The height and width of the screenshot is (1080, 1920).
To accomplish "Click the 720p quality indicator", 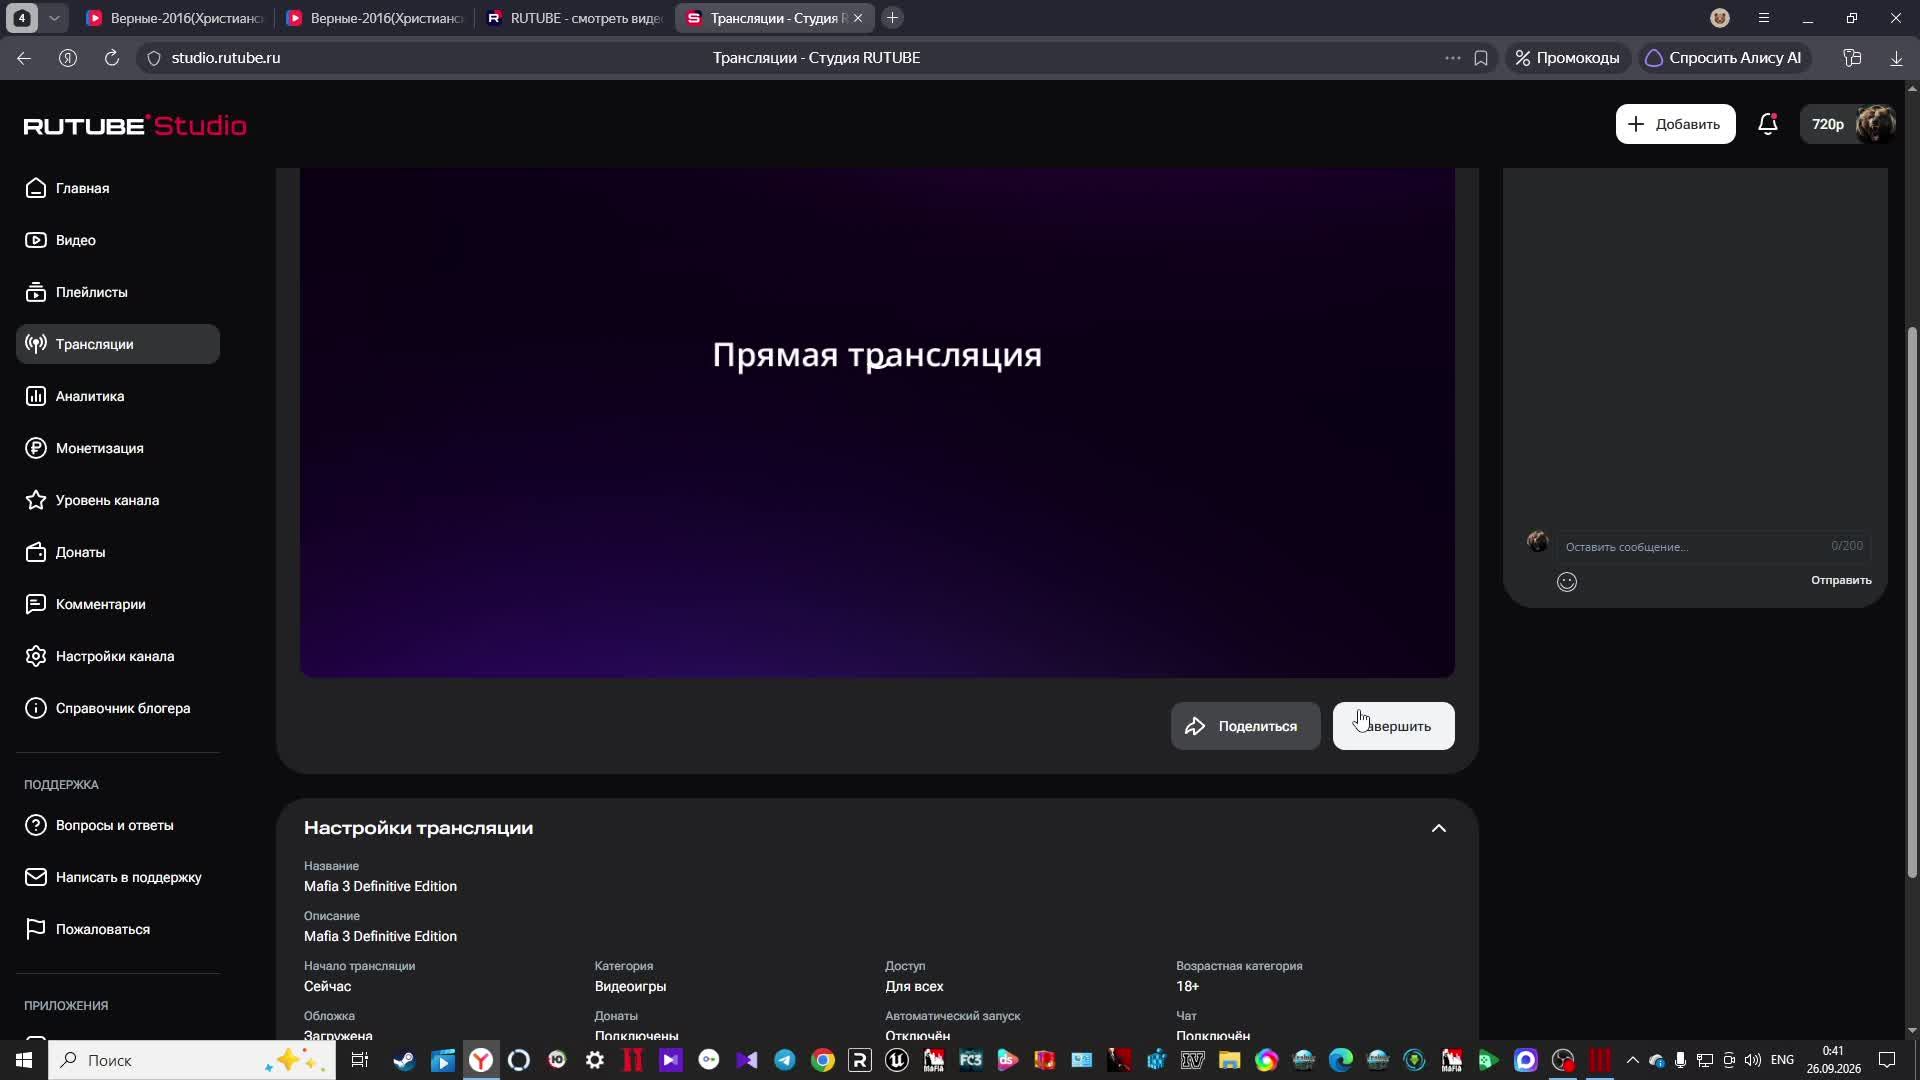I will [x=1827, y=124].
